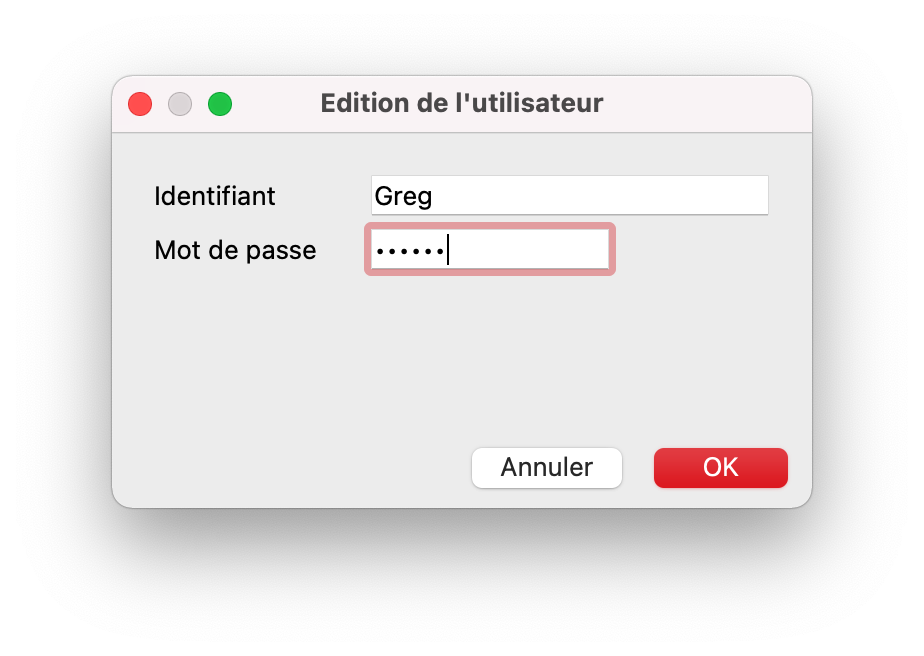The image size is (924, 656).
Task: Place cursor on the word Greg
Action: click(x=403, y=196)
